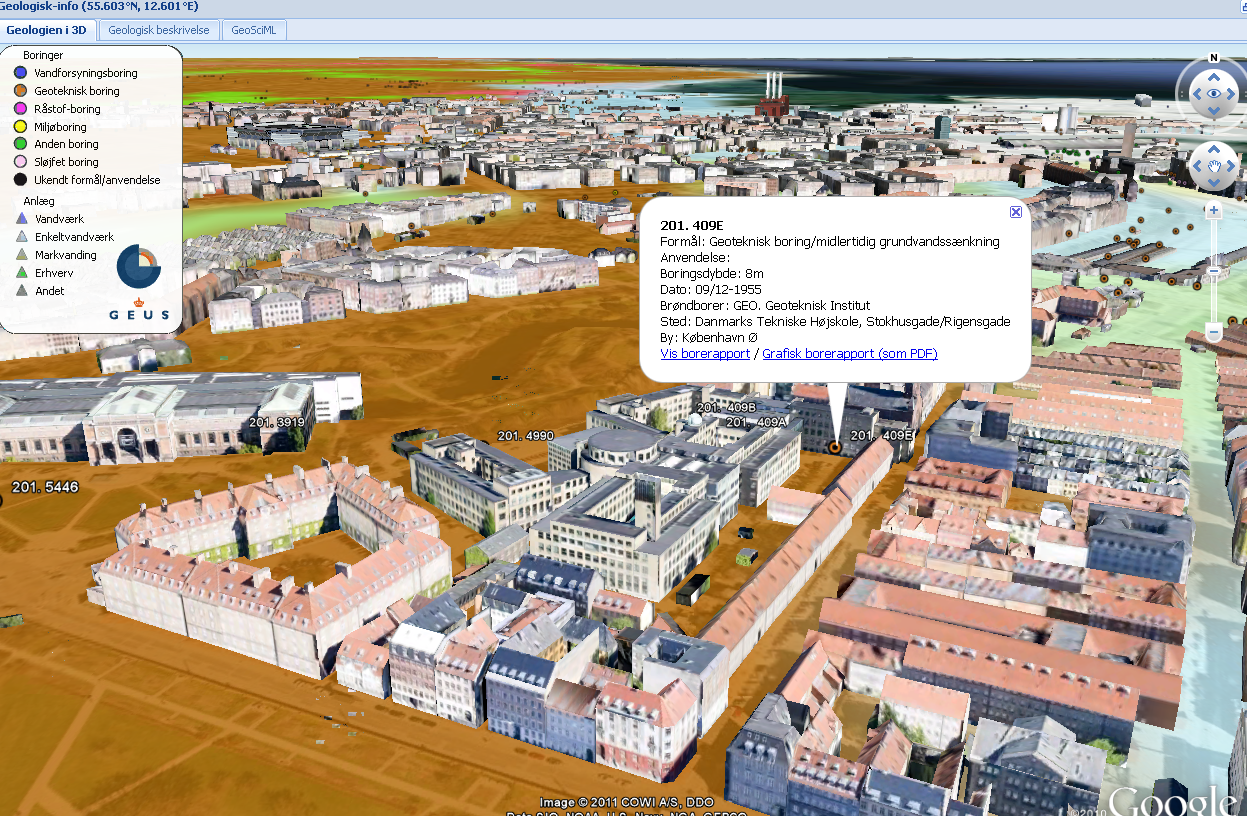Toggle the Sløjfet boring layer symbol
The image size is (1247, 816).
20,161
